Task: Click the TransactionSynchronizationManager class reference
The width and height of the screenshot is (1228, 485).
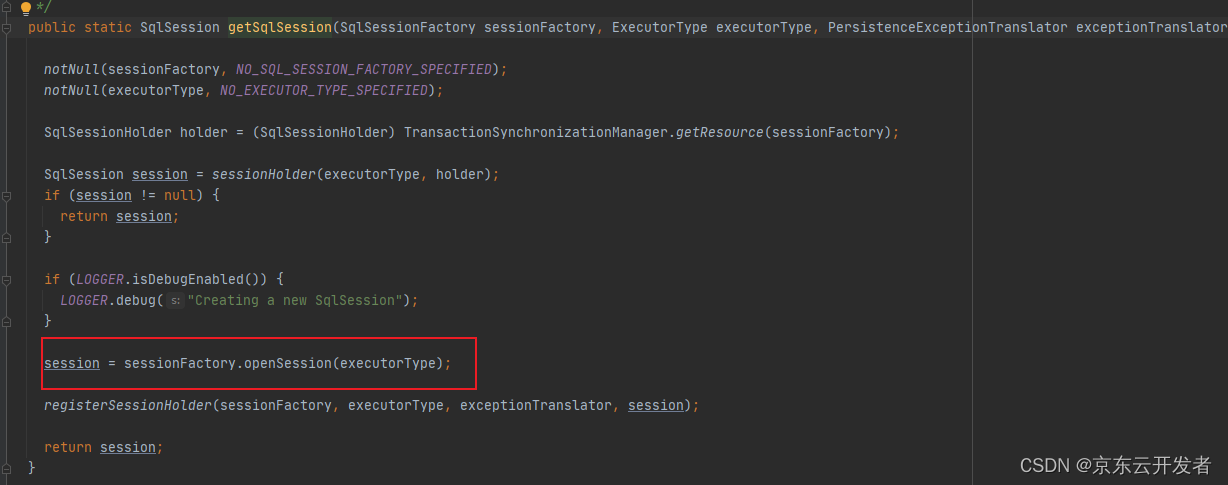Action: pyautogui.click(x=535, y=132)
